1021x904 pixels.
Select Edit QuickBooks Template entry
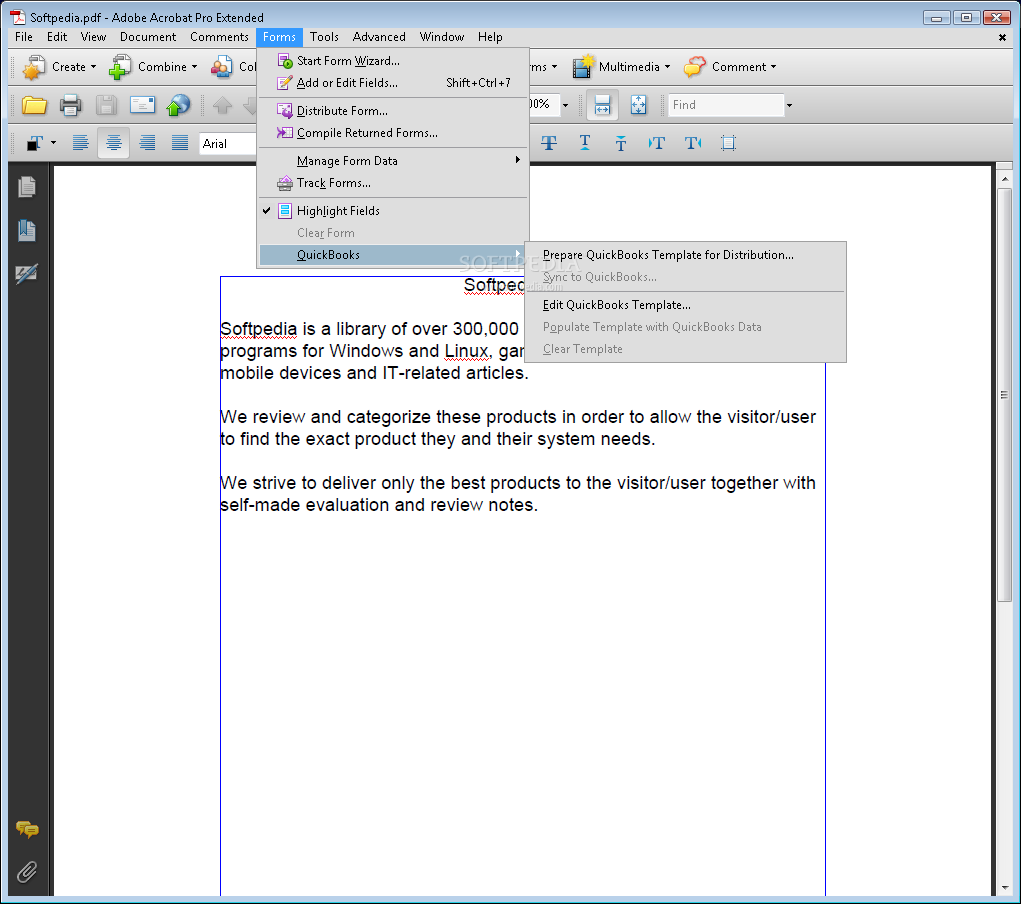pyautogui.click(x=685, y=305)
